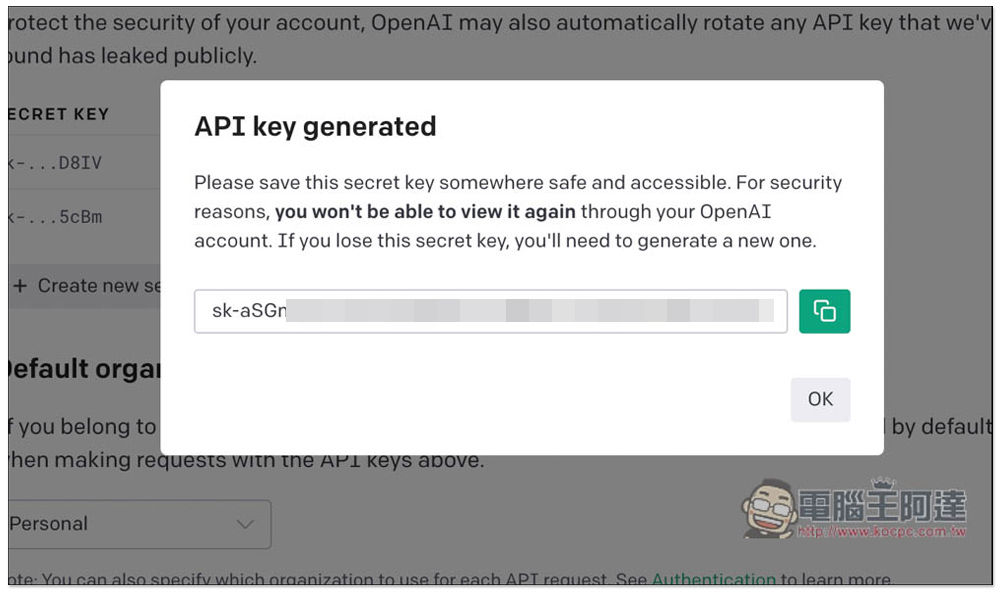The height and width of the screenshot is (592, 1000).
Task: Click the Default organization heading
Action: click(84, 369)
